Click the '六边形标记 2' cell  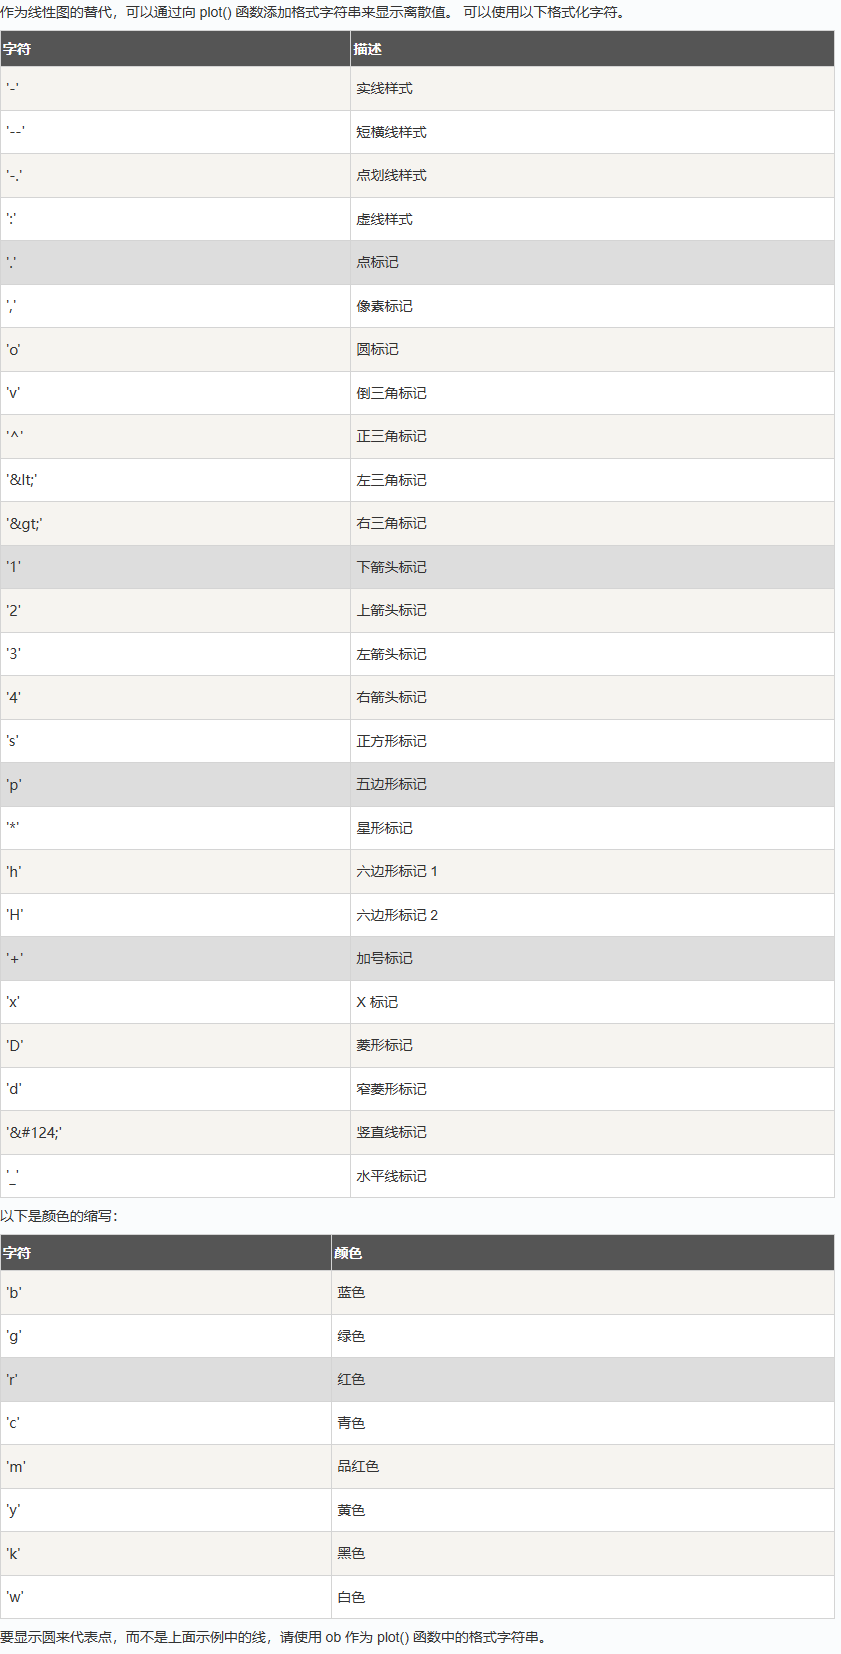397,915
